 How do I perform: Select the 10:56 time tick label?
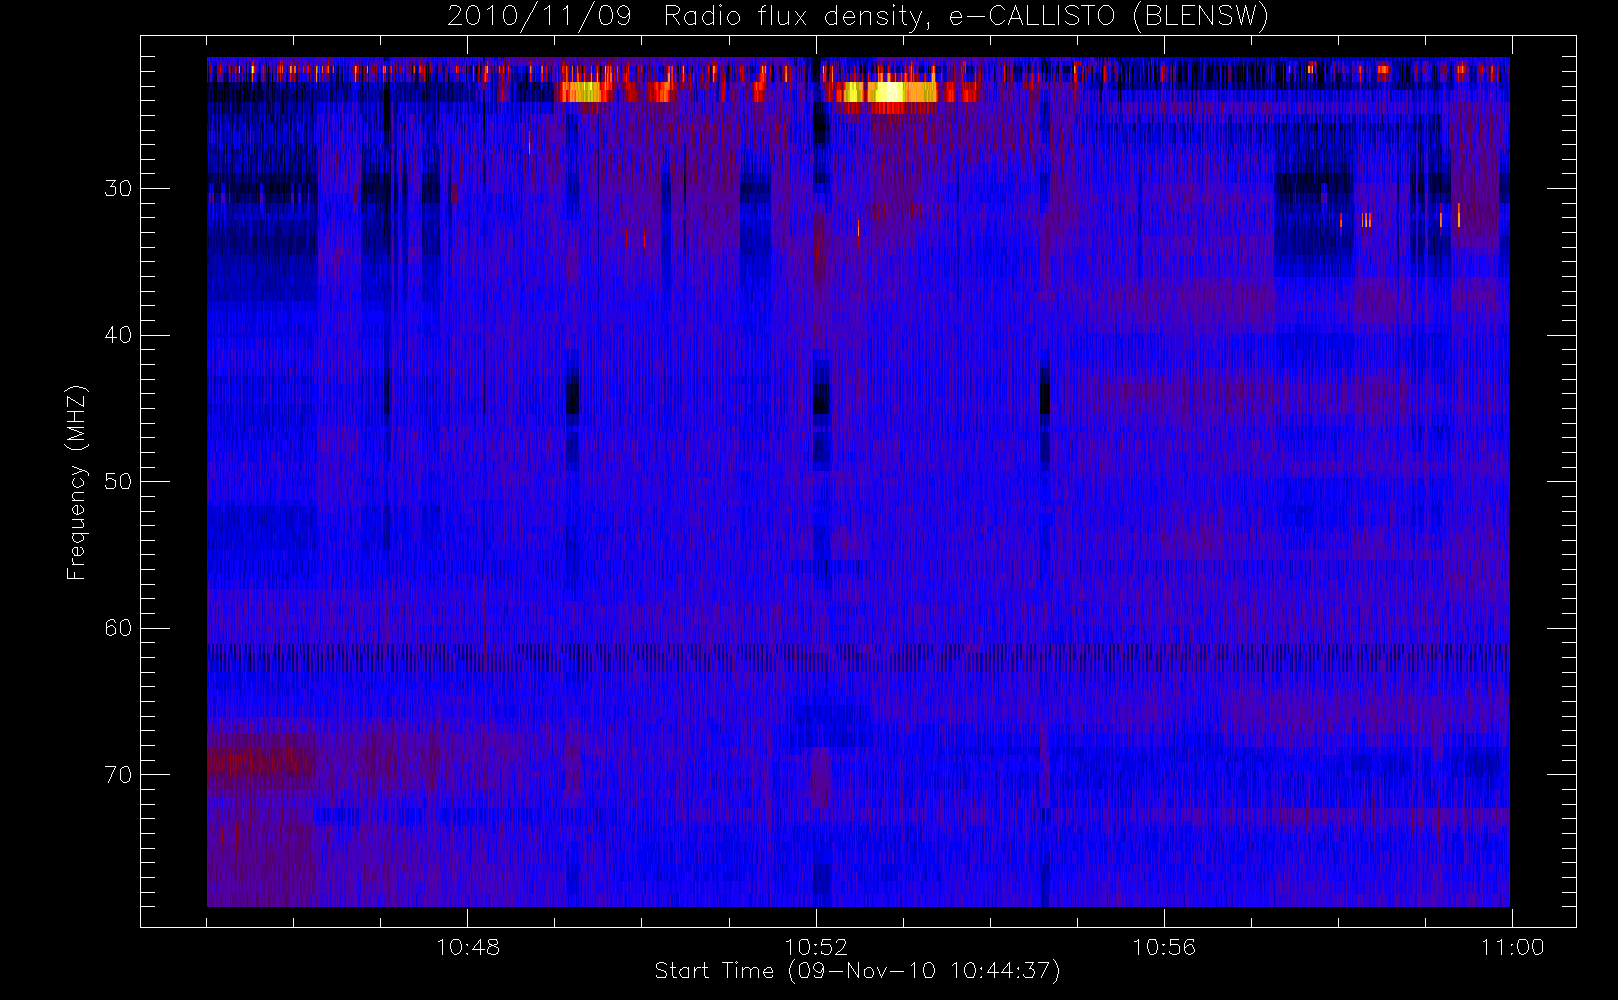pos(1164,946)
